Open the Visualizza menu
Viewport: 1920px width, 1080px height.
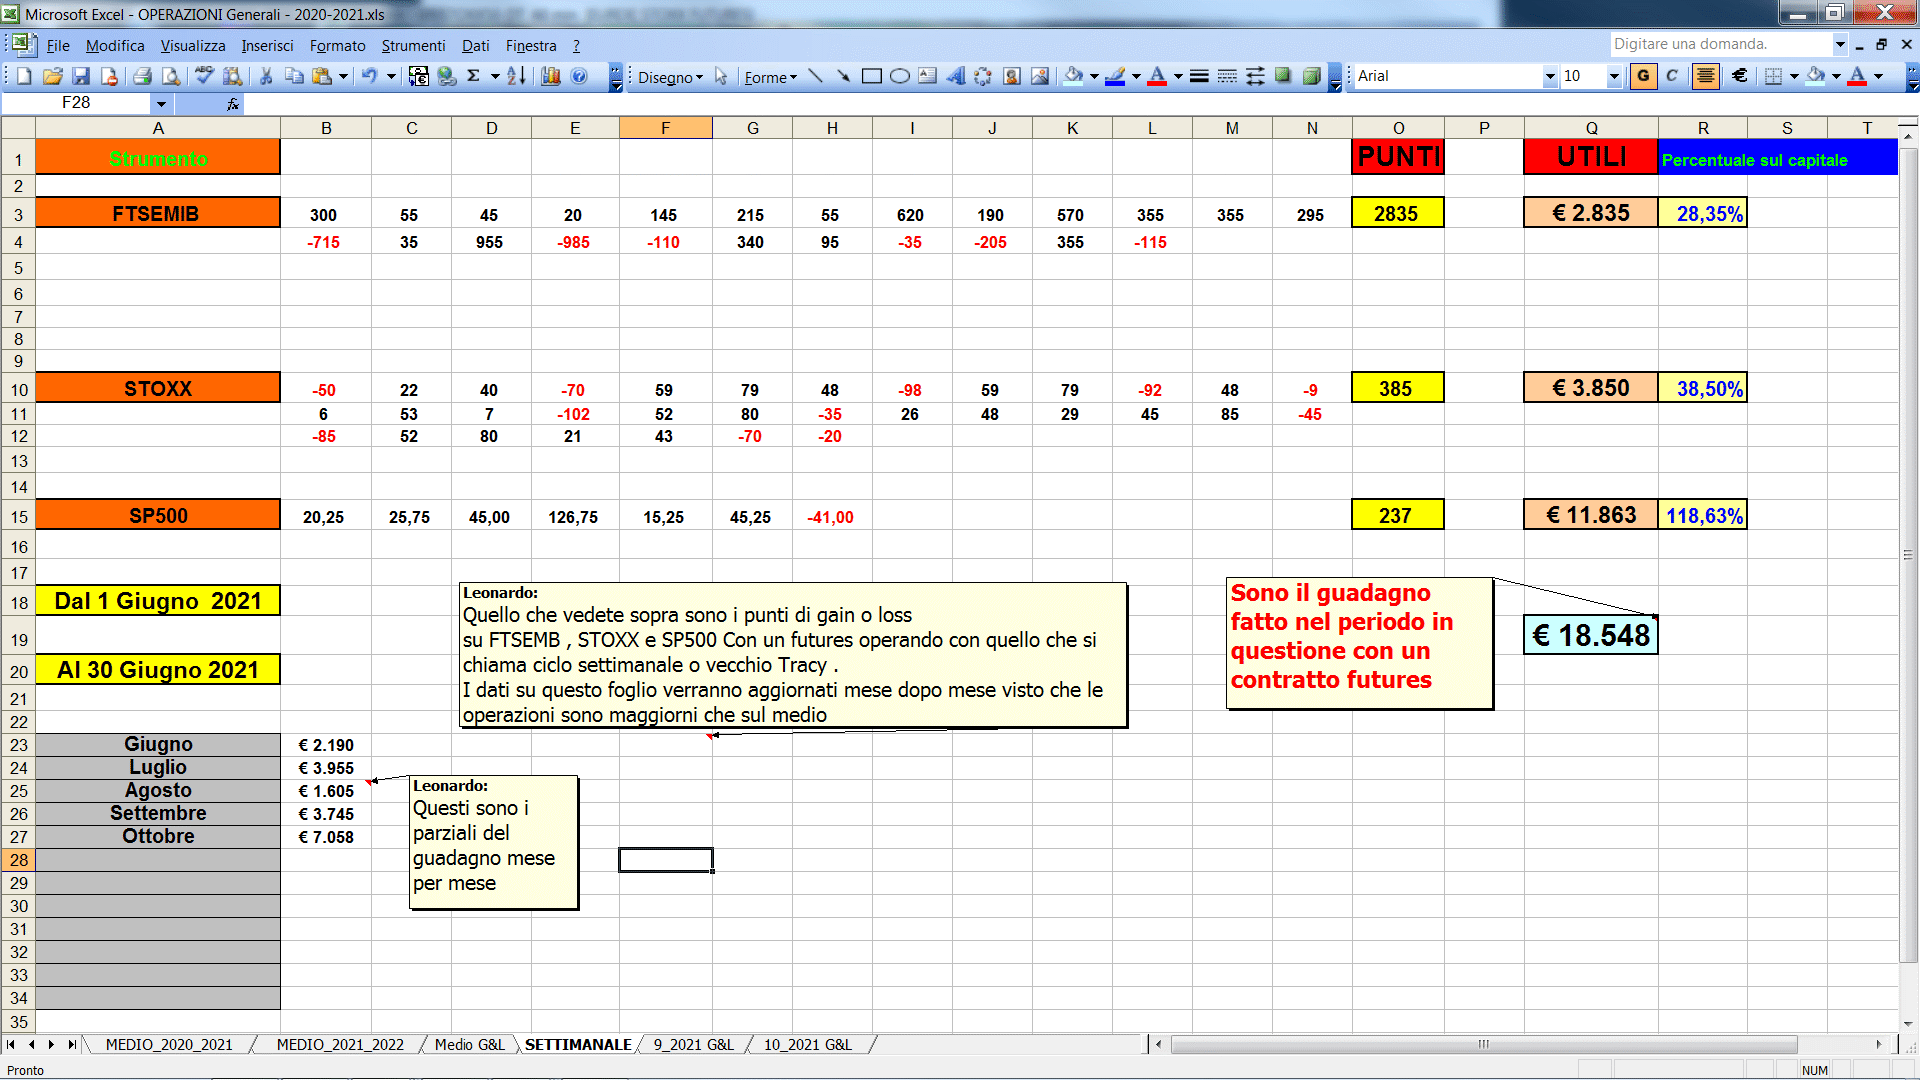[x=193, y=46]
